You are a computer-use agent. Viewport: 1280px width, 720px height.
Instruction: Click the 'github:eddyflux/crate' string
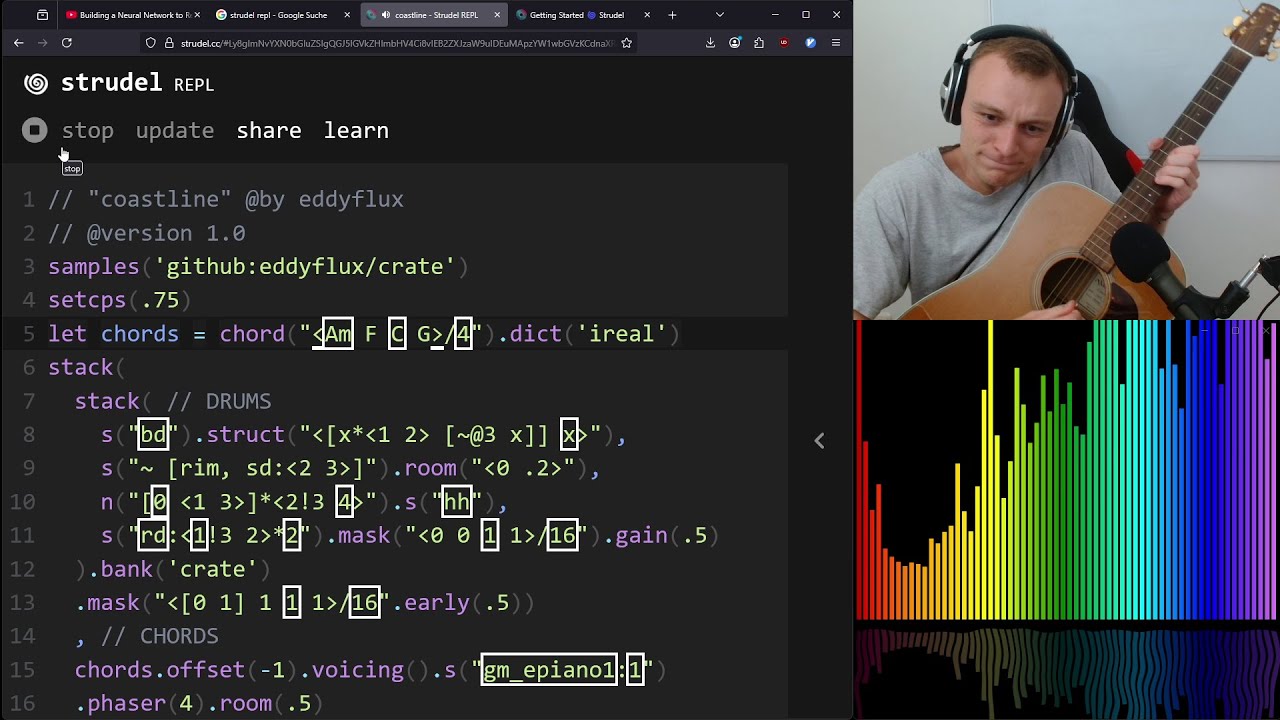pyautogui.click(x=305, y=267)
